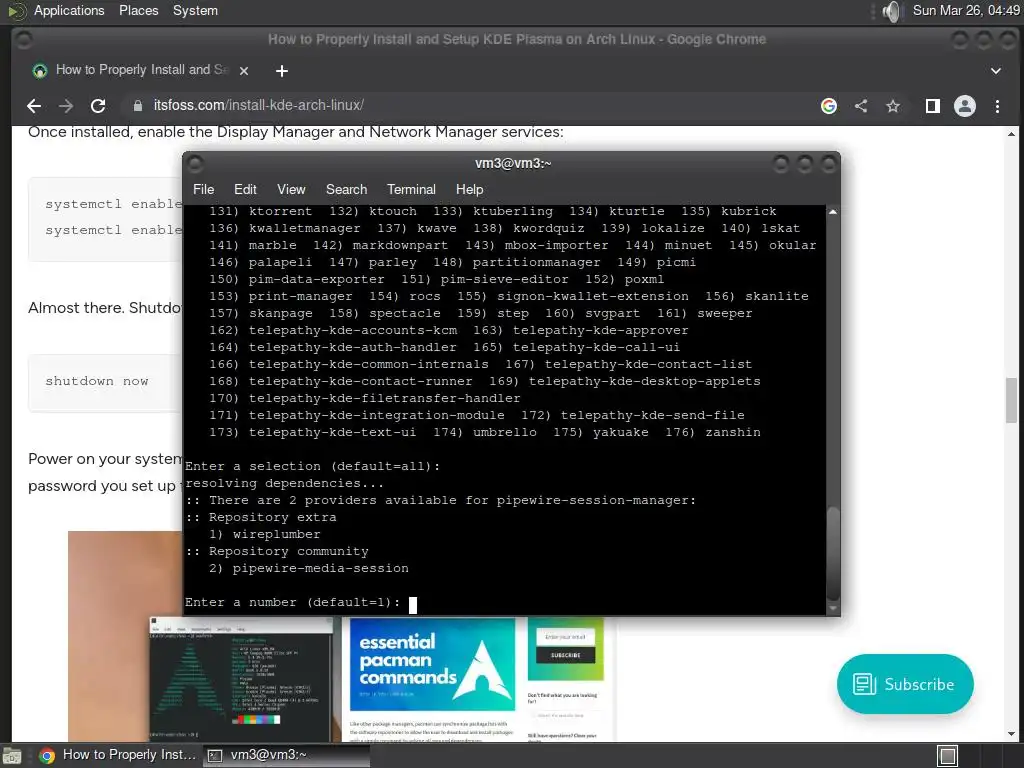Open the essential pacman commands thumbnail

tap(432, 664)
